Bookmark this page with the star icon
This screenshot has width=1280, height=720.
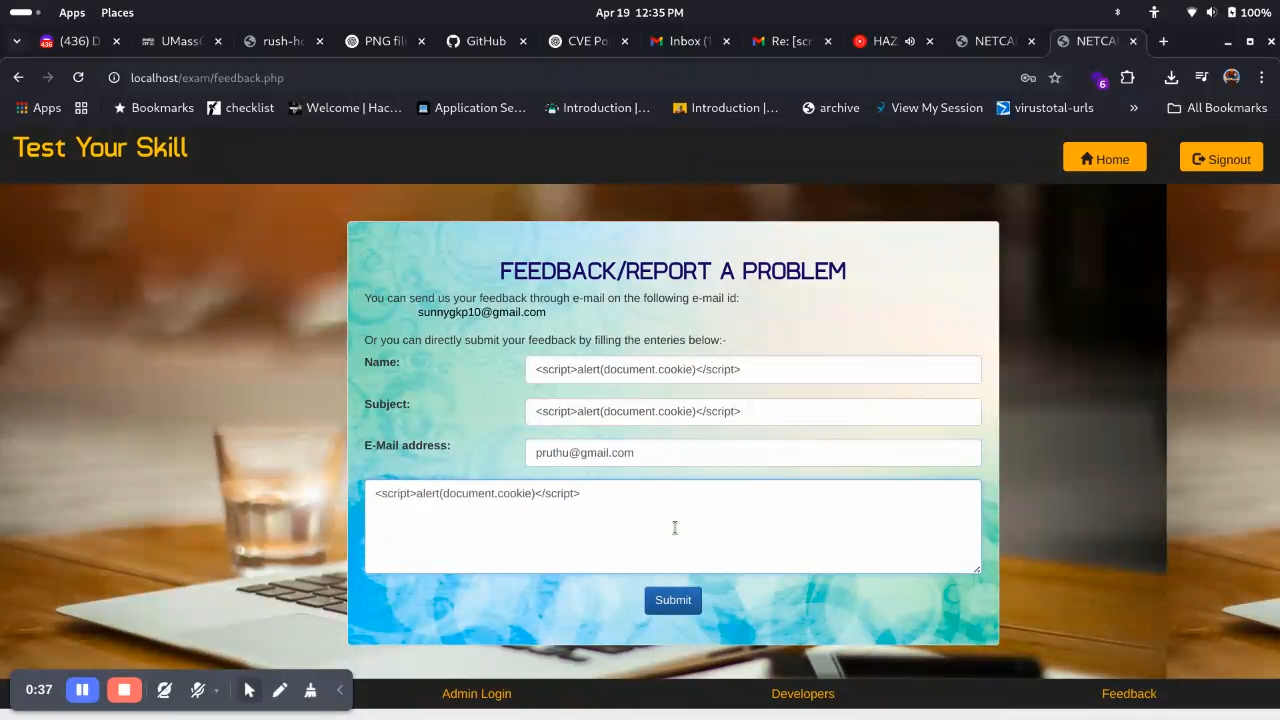(x=1055, y=77)
